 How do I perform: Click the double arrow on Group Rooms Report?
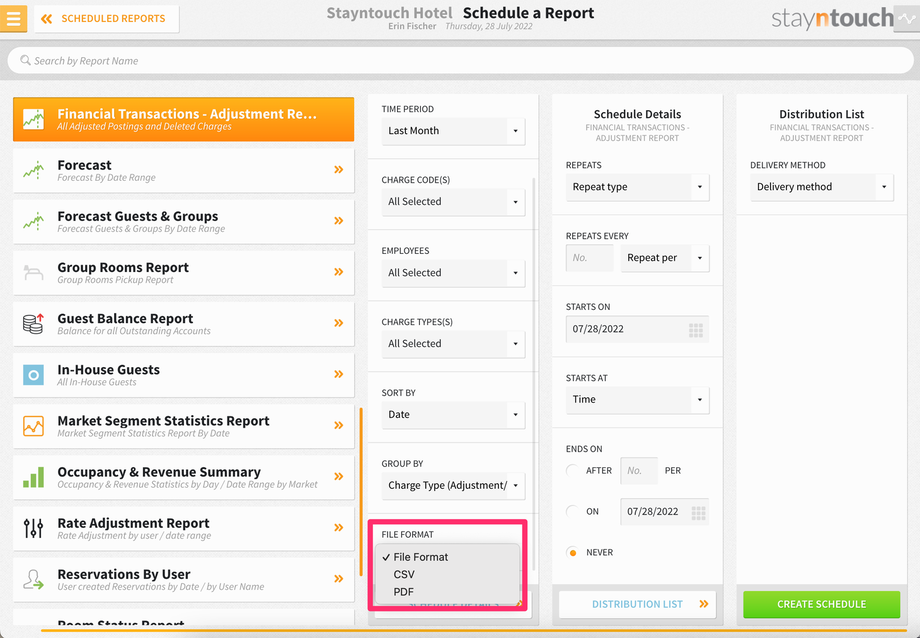[x=339, y=272]
